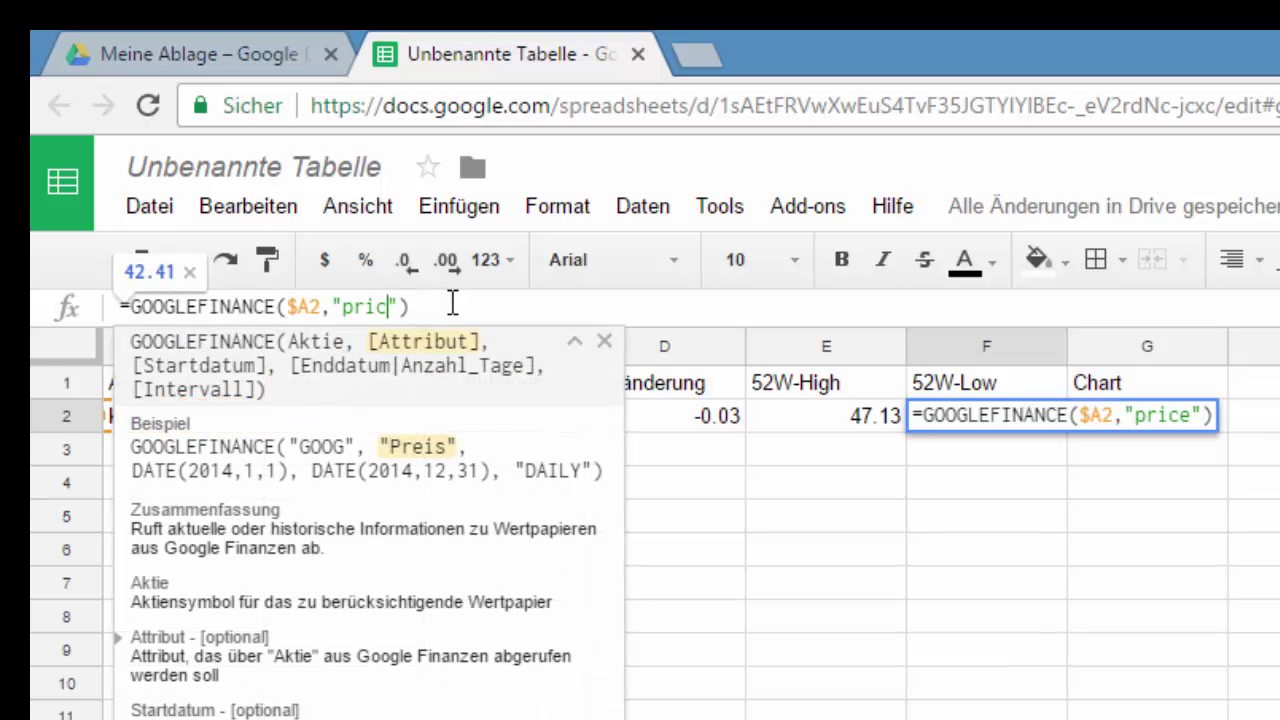Click the document title Unbenannte Tabelle
The image size is (1280, 720).
(254, 167)
